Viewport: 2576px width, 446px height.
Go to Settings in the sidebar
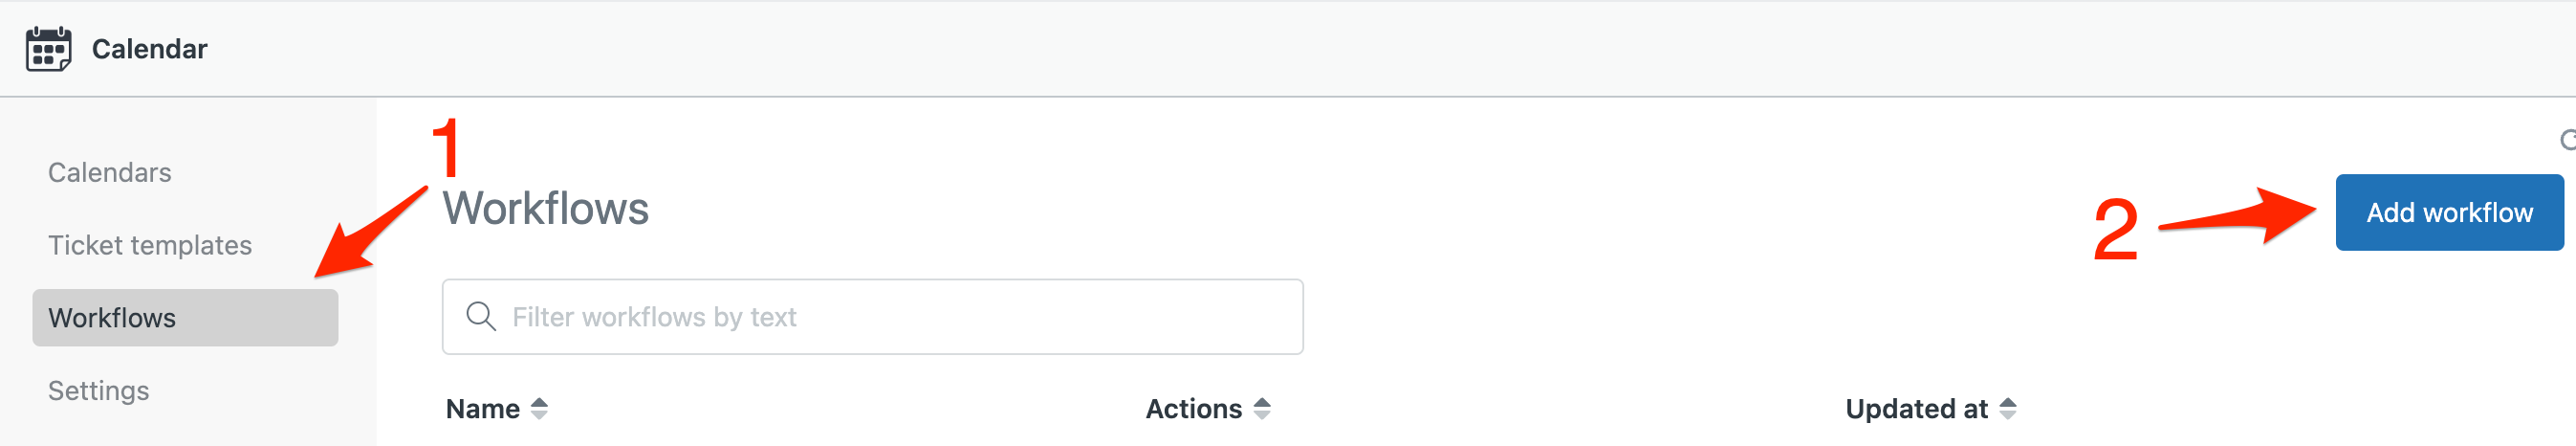pyautogui.click(x=98, y=390)
